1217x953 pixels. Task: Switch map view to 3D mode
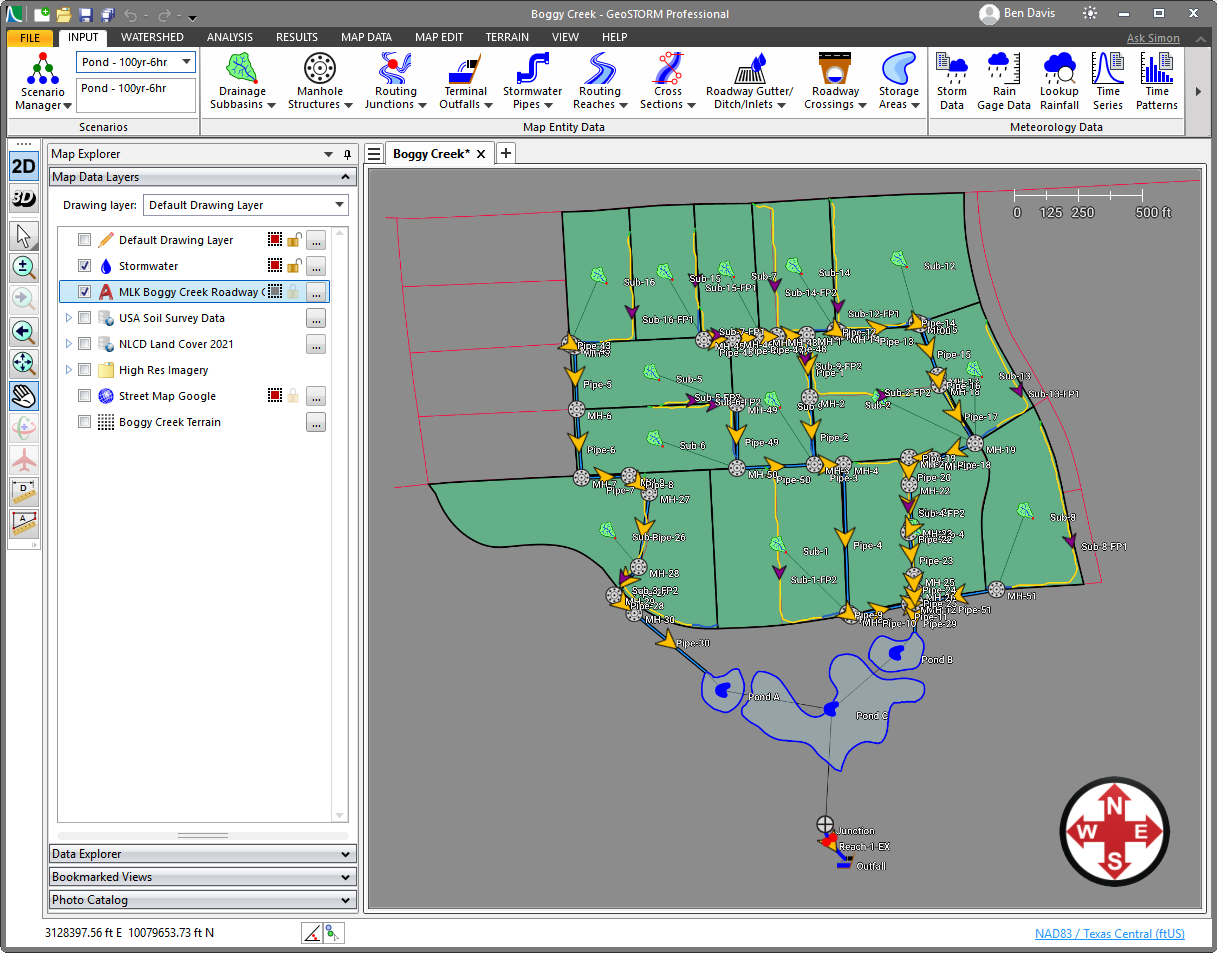pos(22,198)
